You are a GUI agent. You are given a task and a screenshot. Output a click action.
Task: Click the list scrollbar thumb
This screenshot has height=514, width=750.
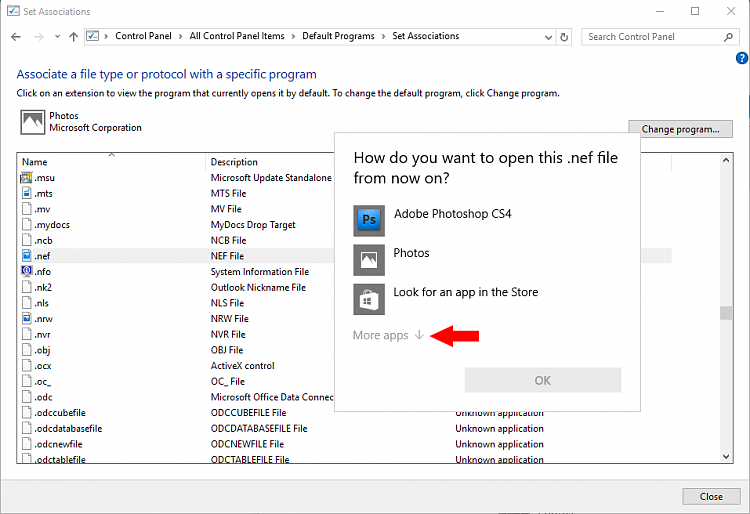coord(726,313)
